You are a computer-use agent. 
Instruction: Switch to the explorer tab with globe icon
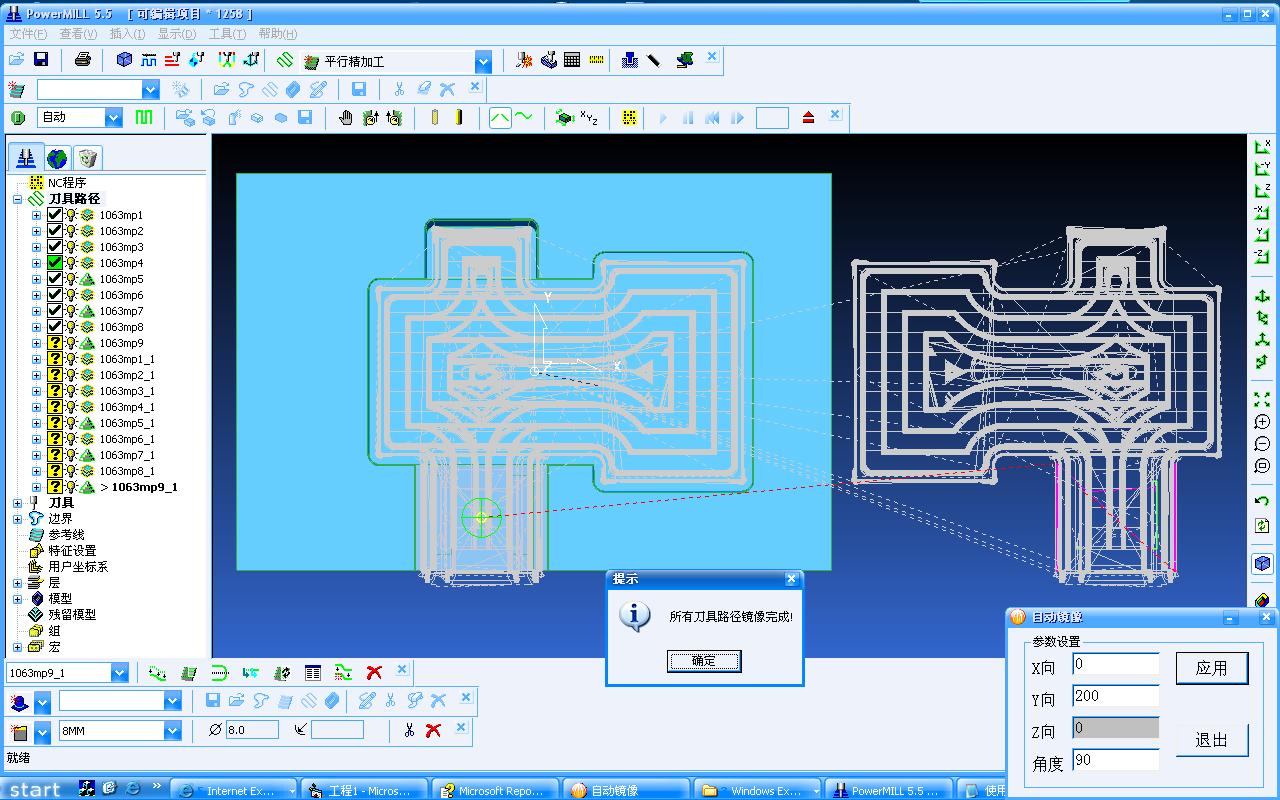(57, 157)
